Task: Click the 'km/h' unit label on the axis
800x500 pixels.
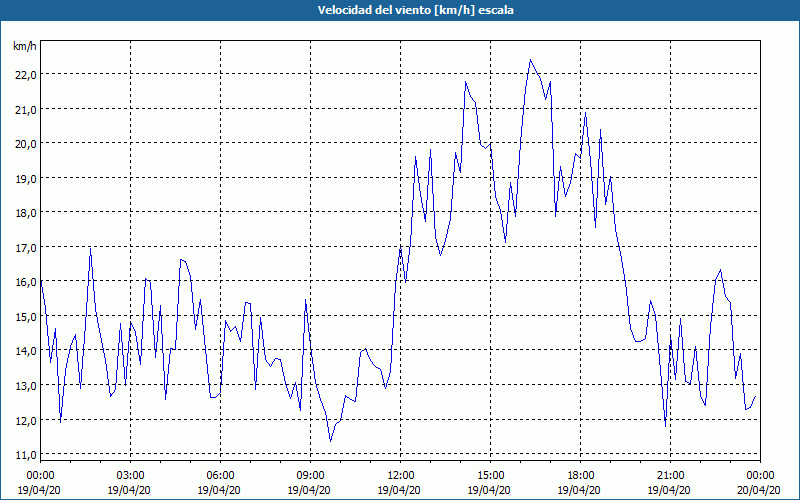Action: point(25,46)
